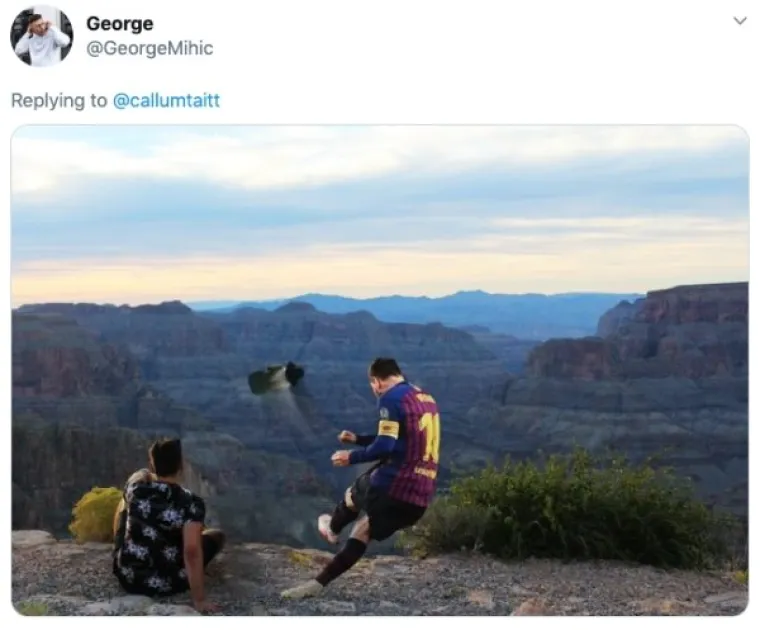
Task: Click the footballer's head in photo
Action: (386, 373)
